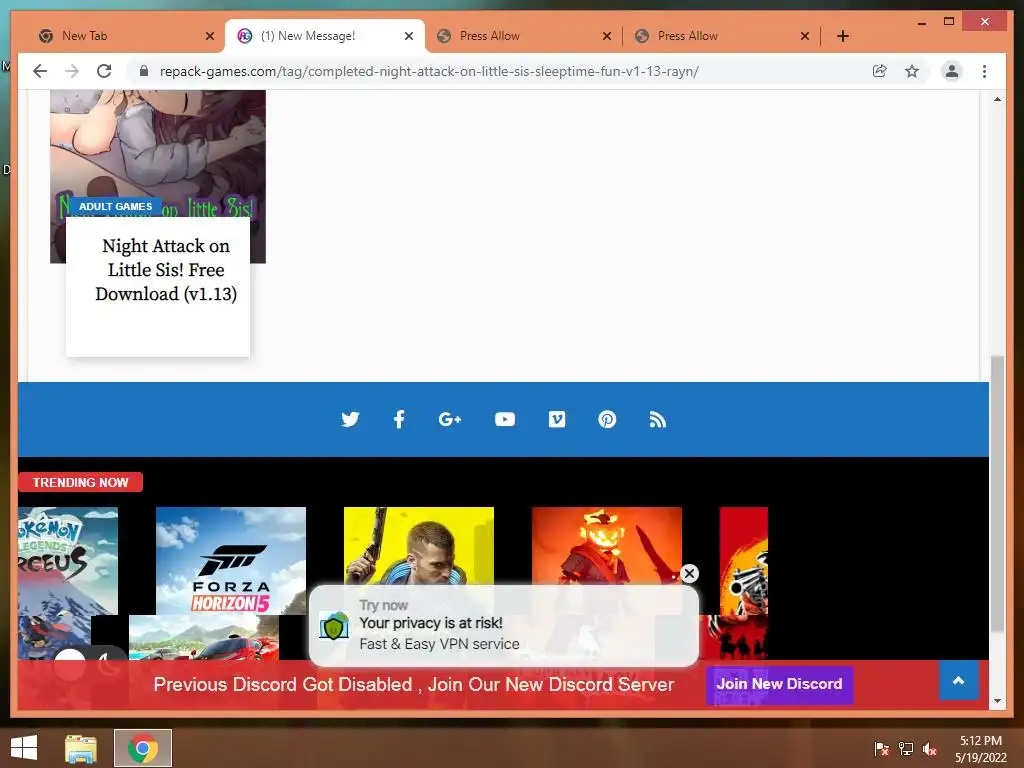This screenshot has width=1024, height=768.
Task: Open the Chrome three-dot menu
Action: point(984,71)
